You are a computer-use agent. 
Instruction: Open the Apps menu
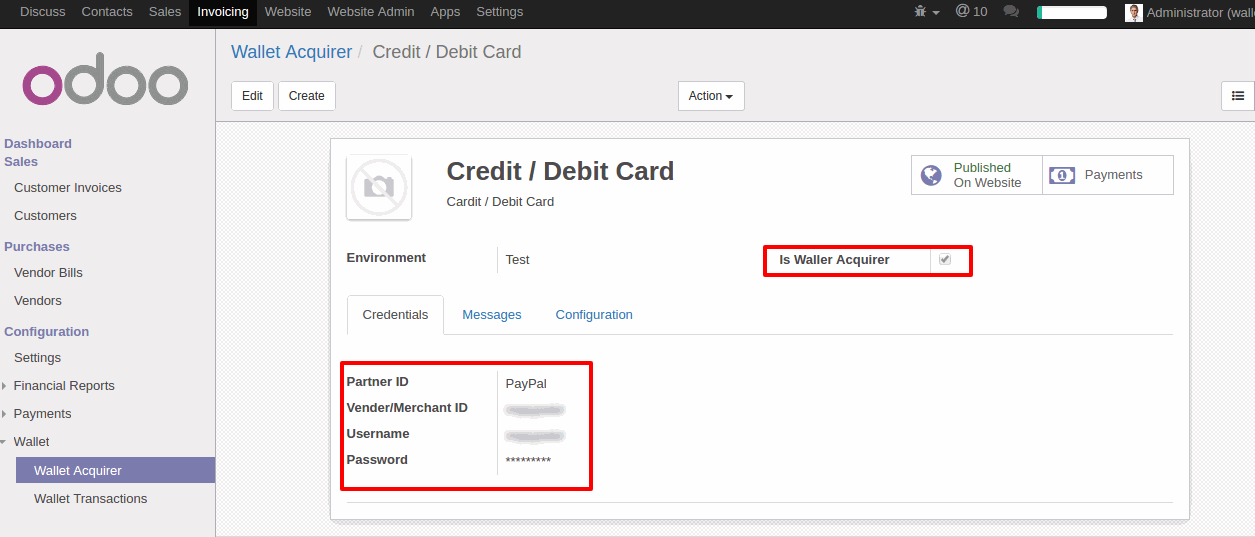[445, 12]
